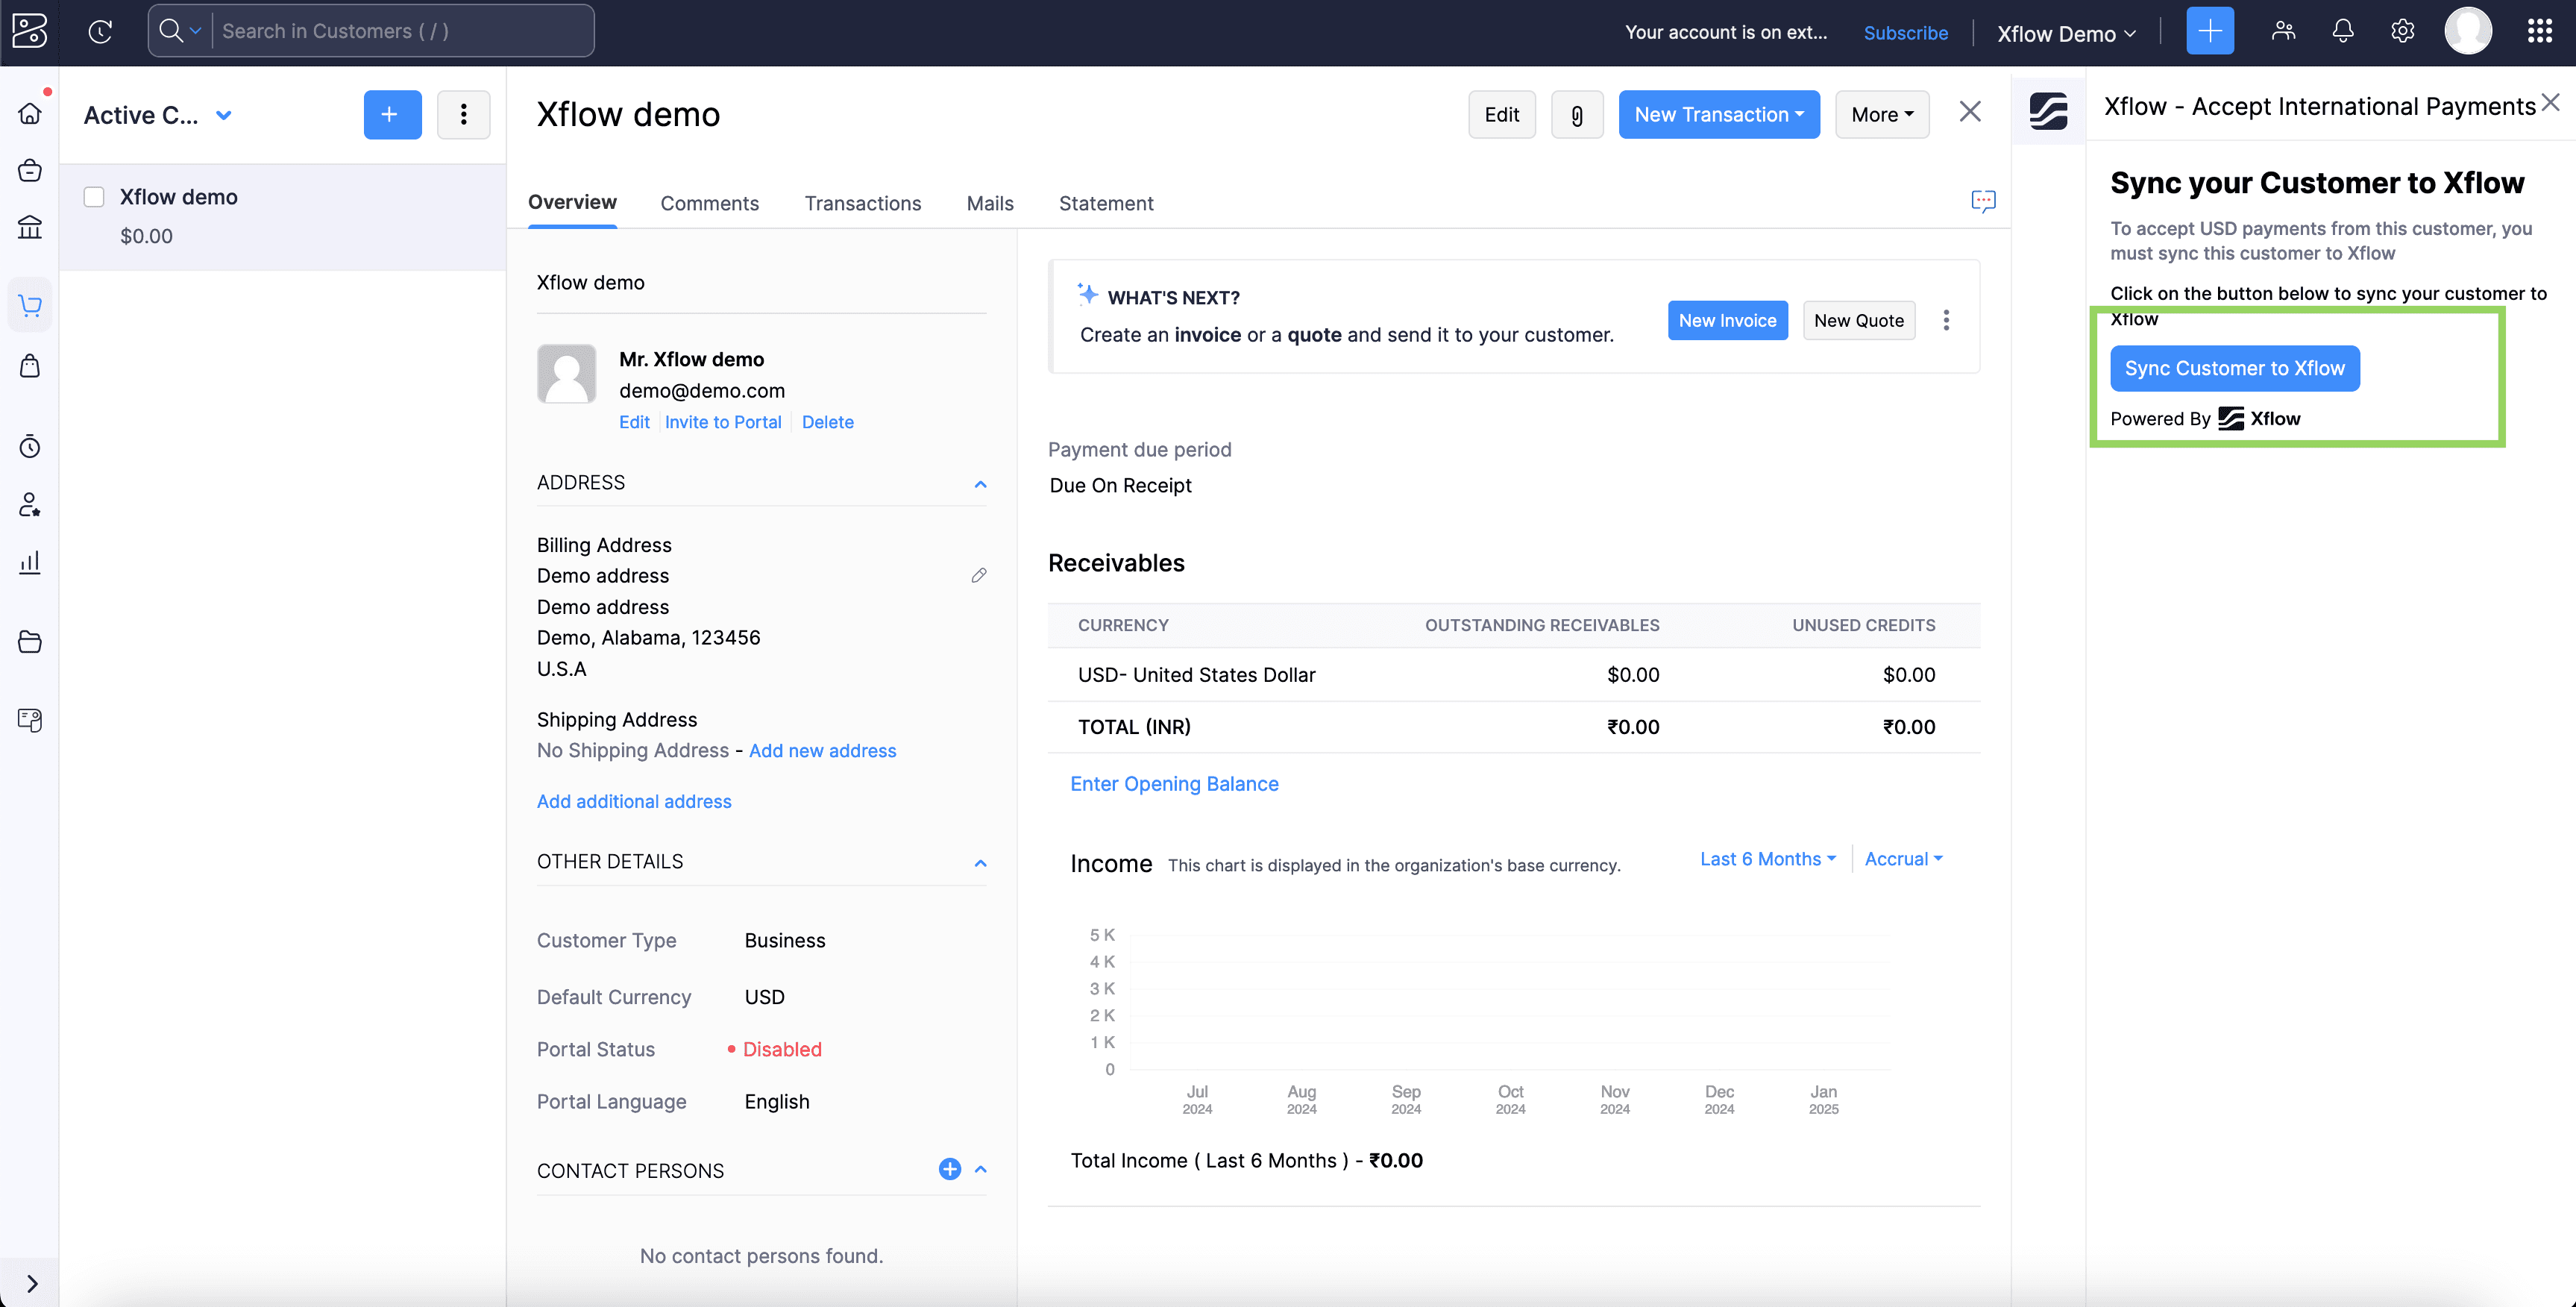
Task: Open the Reports bar chart icon
Action: [x=30, y=562]
